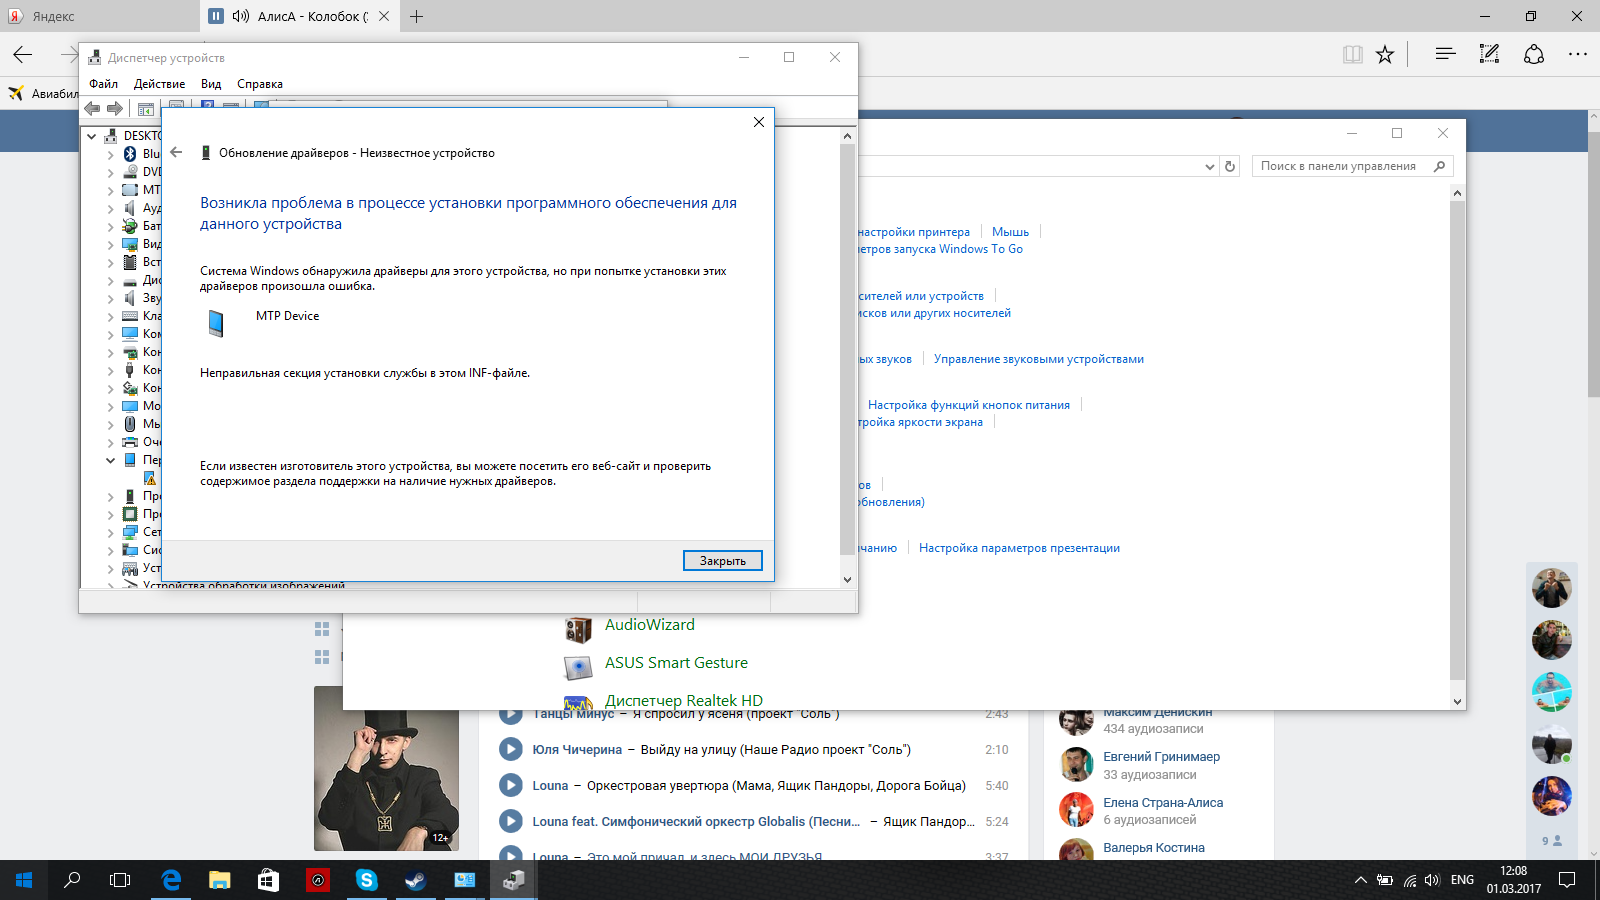
Task: Open address bar dropdown in Control Panel
Action: pos(1209,167)
